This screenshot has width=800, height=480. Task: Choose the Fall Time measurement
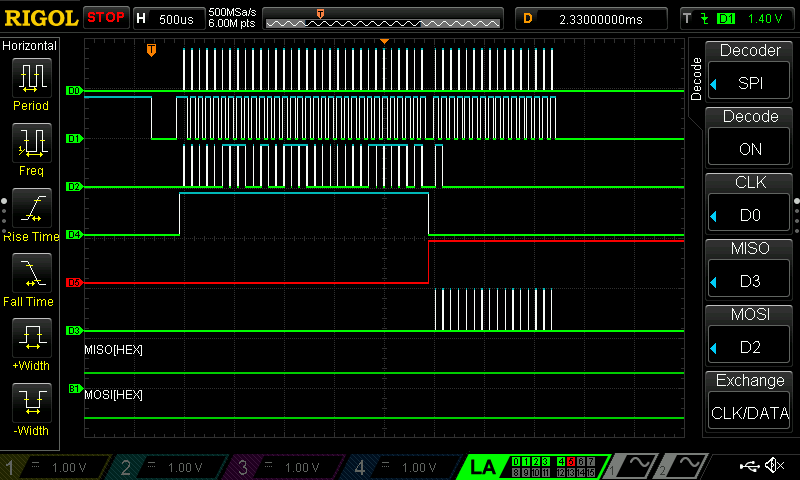(31, 277)
